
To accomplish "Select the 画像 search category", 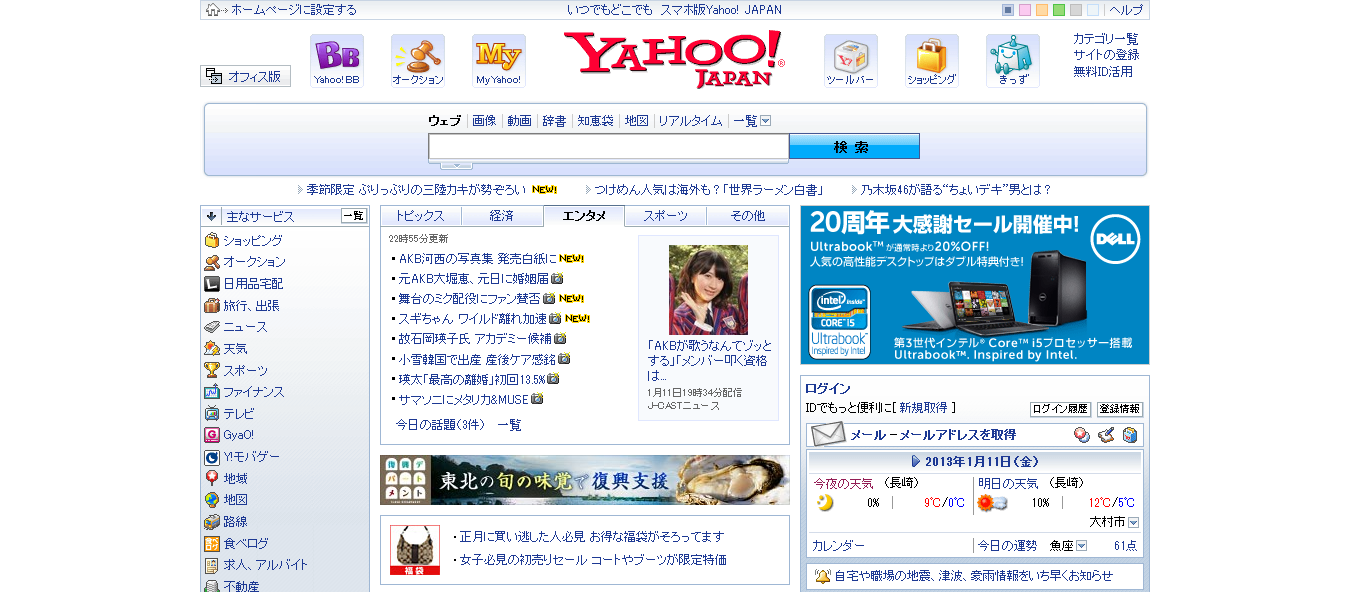I will pyautogui.click(x=484, y=121).
